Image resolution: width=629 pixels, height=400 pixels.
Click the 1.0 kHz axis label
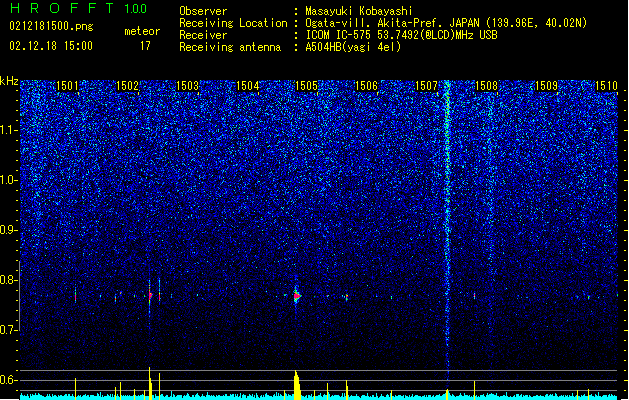click(8, 180)
